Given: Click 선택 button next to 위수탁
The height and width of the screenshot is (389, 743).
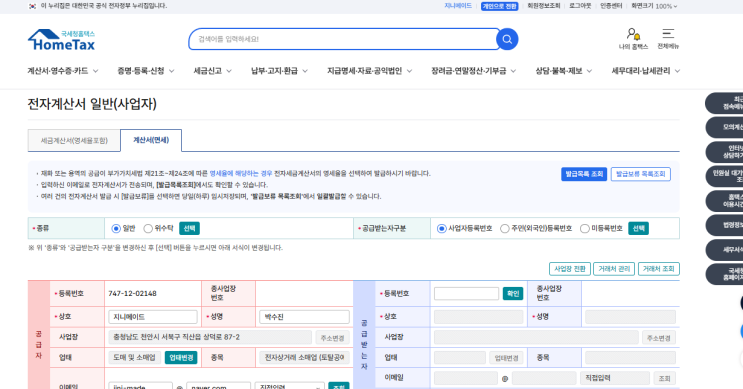Looking at the screenshot, I should click(x=189, y=228).
